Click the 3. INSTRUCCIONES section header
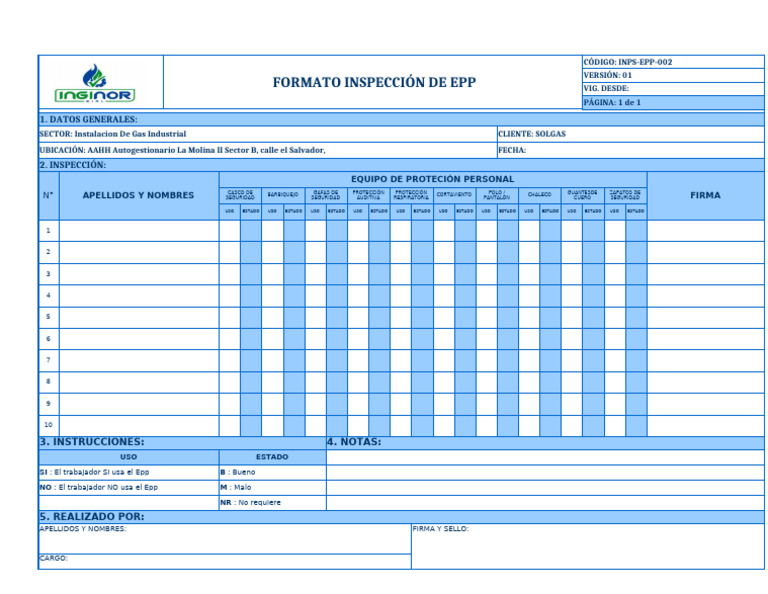 click(x=182, y=442)
